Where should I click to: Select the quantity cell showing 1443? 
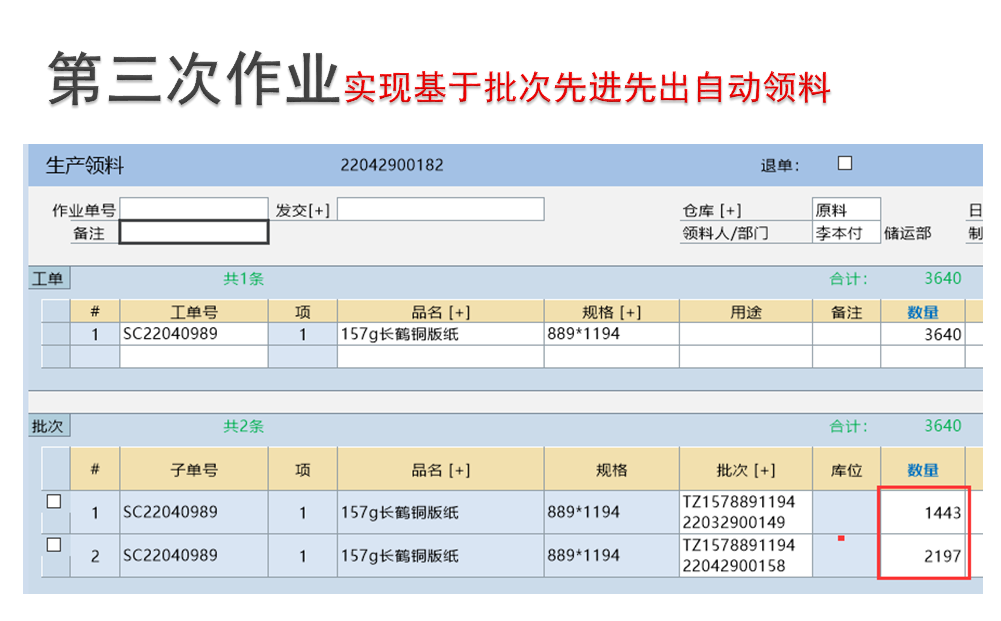click(923, 512)
